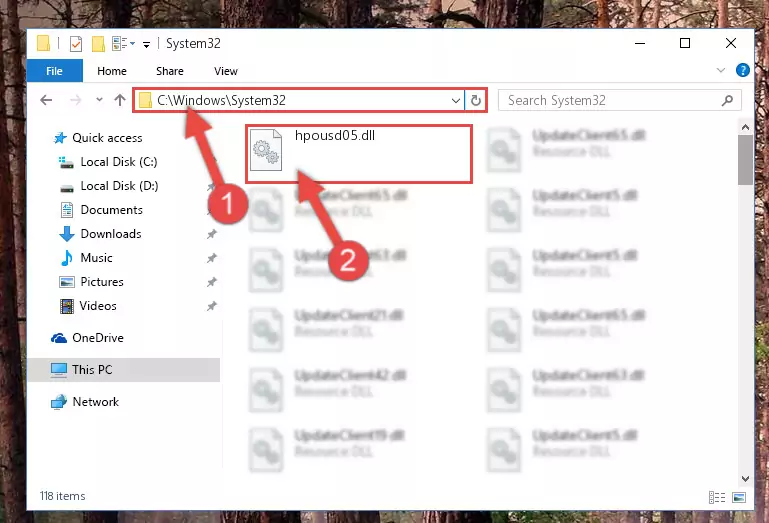This screenshot has height=523, width=769.
Task: Switch to the Share ribbon tab
Action: coord(170,71)
